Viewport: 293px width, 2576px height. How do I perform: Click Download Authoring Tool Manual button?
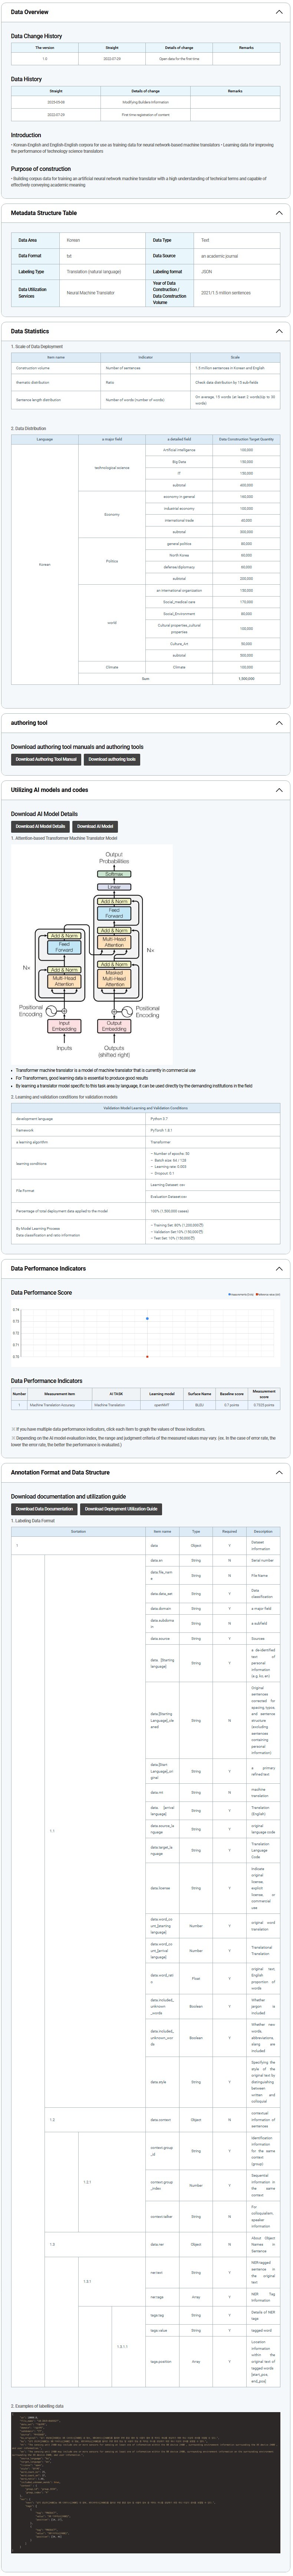click(x=46, y=759)
